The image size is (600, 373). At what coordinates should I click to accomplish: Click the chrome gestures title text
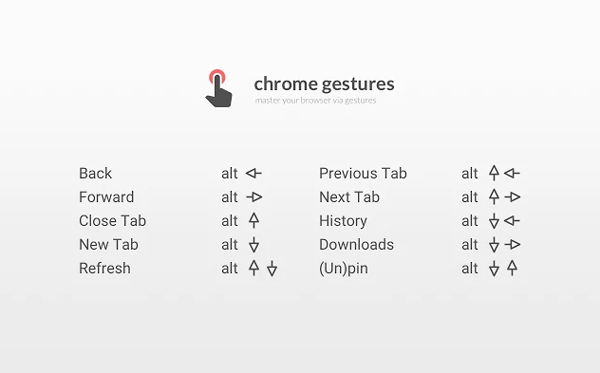[324, 84]
